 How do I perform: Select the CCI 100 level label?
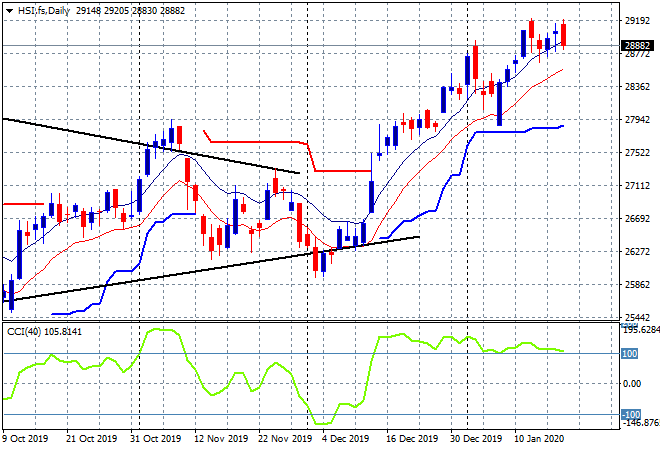(x=630, y=354)
